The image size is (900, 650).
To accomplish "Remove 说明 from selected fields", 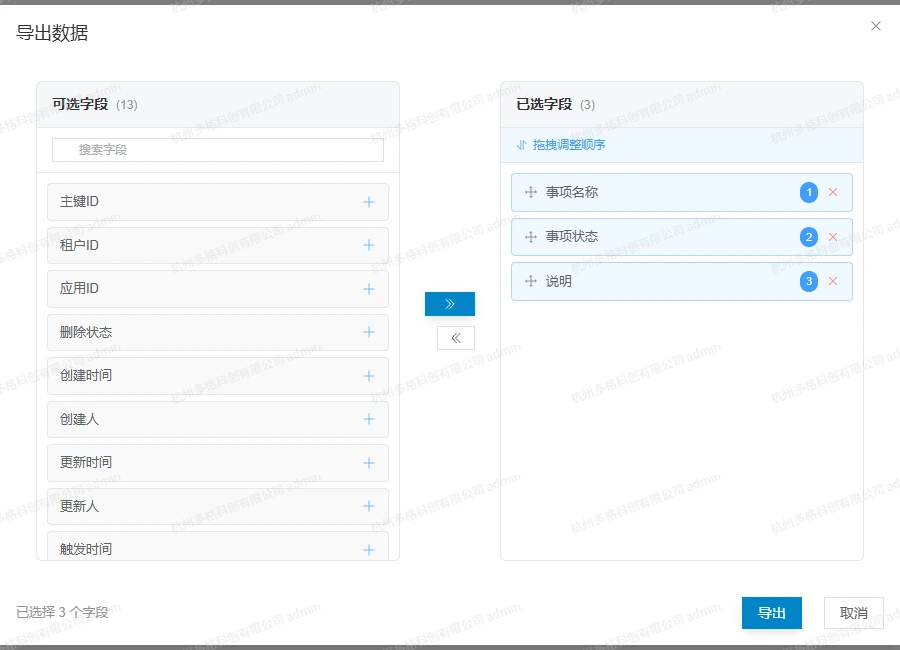I will pos(833,281).
